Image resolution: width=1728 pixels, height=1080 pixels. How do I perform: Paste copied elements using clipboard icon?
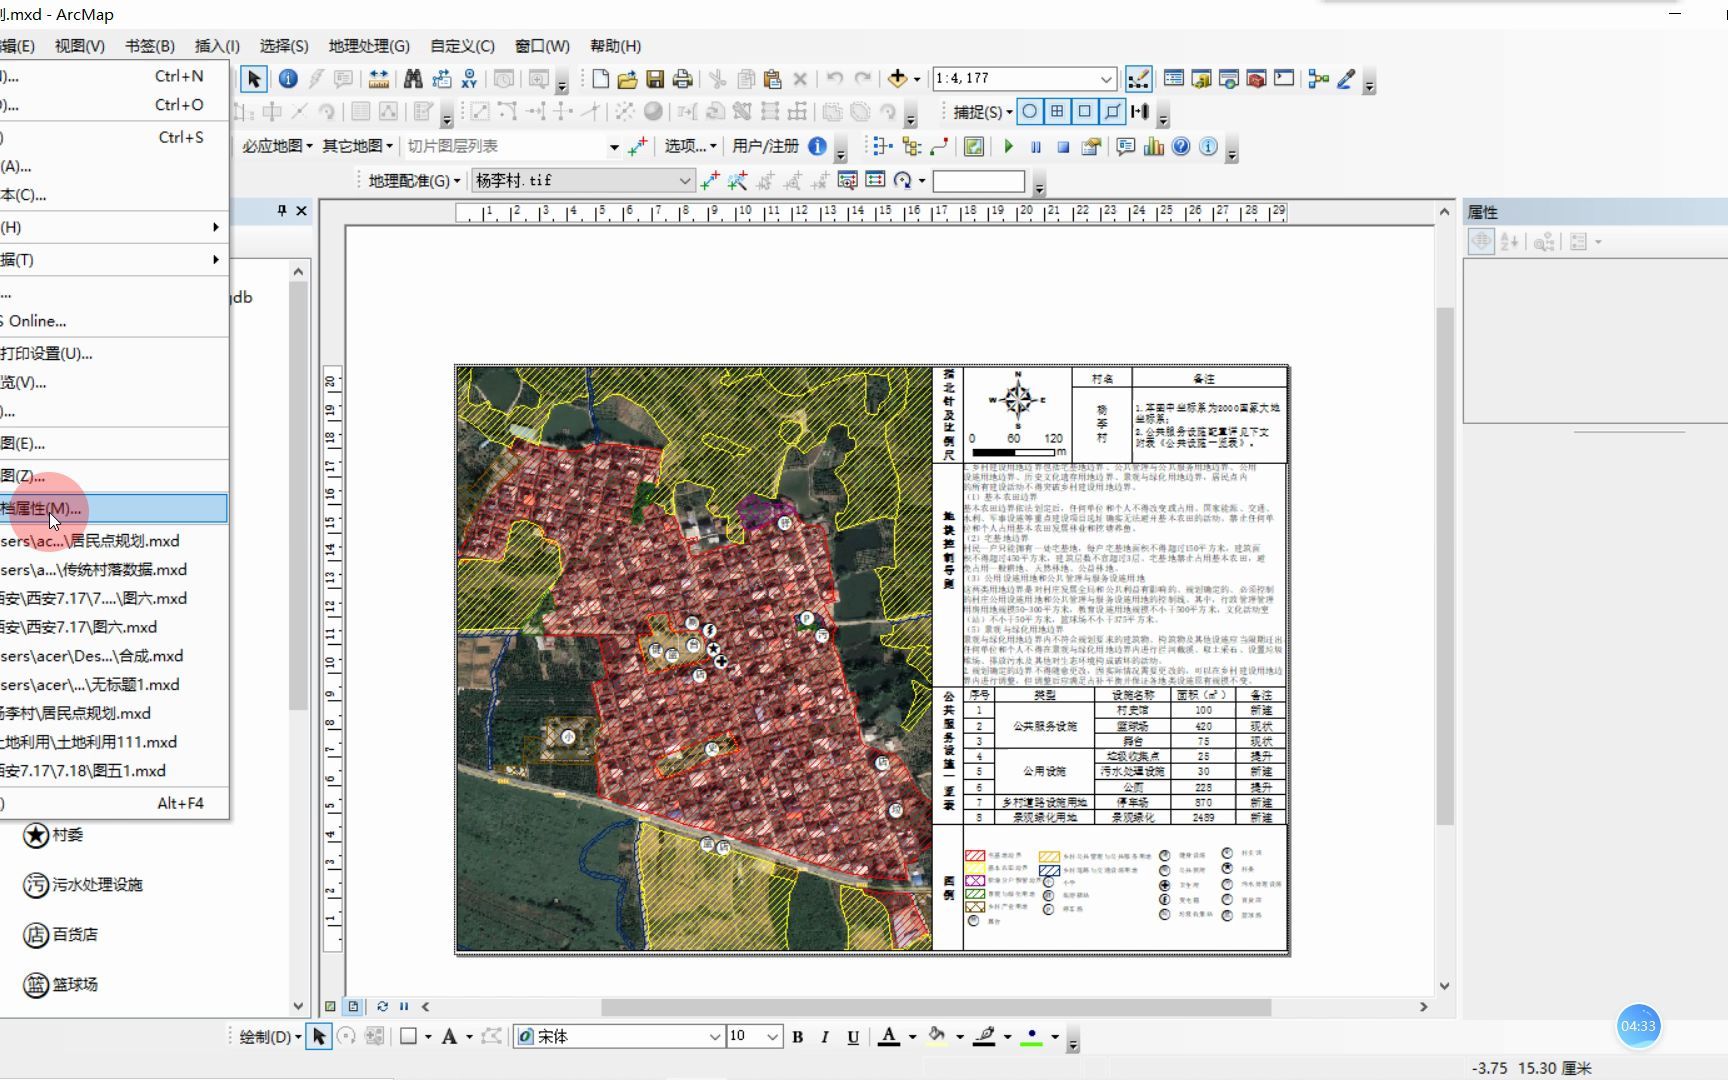pyautogui.click(x=771, y=78)
